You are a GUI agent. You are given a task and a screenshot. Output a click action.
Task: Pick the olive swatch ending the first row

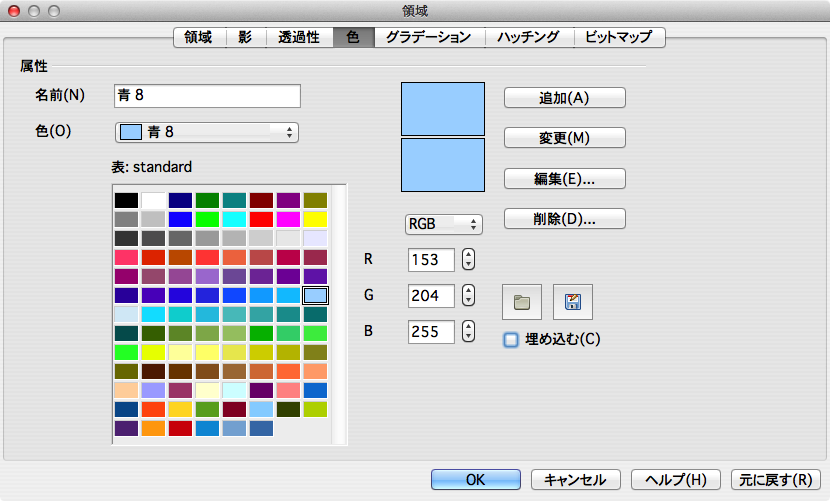click(315, 200)
